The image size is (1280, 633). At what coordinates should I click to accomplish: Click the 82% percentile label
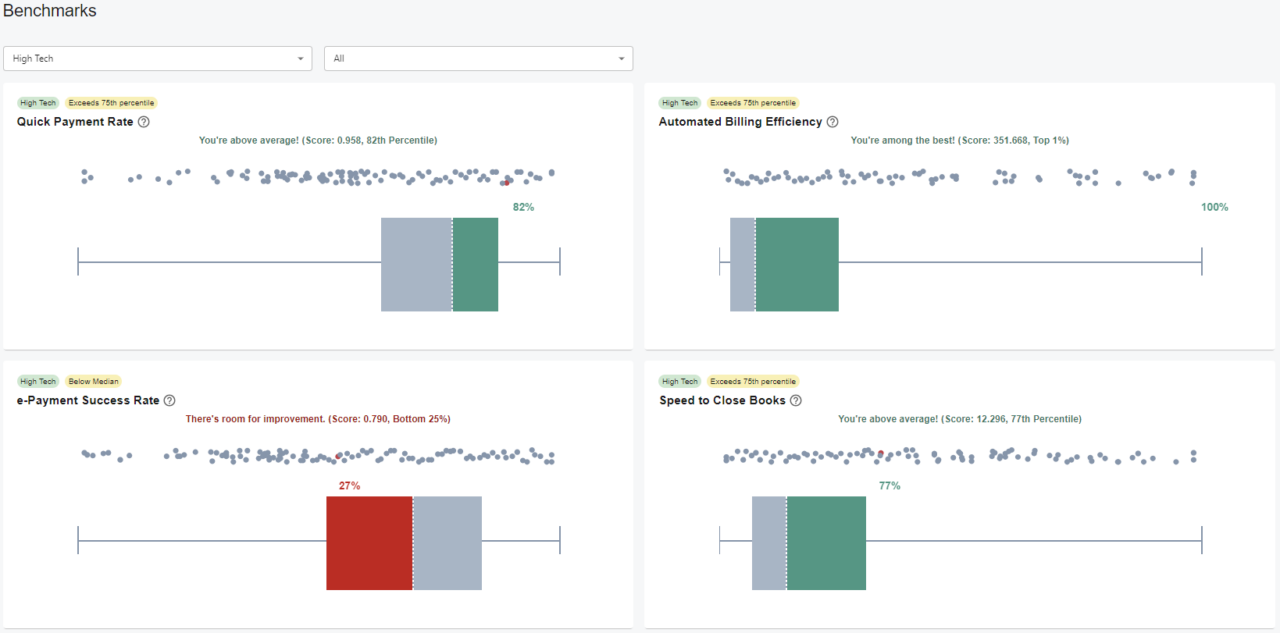click(523, 207)
